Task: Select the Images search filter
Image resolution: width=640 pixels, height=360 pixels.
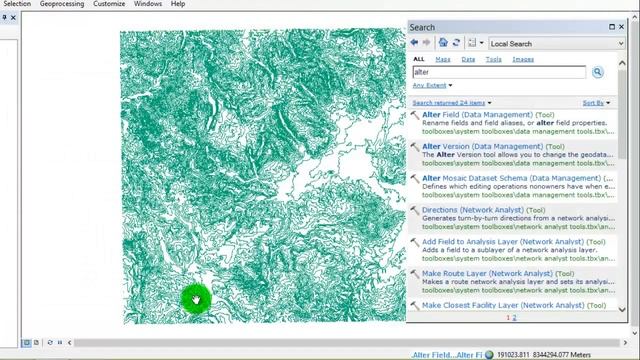Action: coord(523,59)
